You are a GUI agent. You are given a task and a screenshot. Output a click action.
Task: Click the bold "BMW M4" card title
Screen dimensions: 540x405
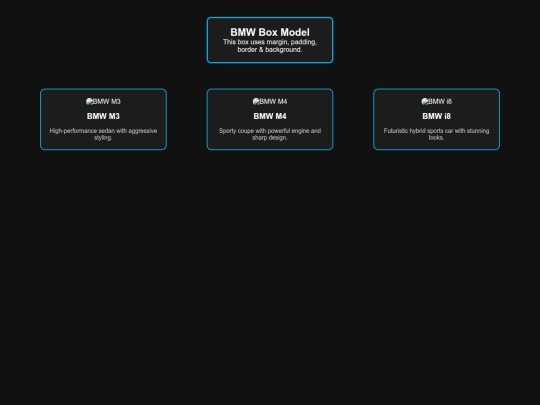270,116
